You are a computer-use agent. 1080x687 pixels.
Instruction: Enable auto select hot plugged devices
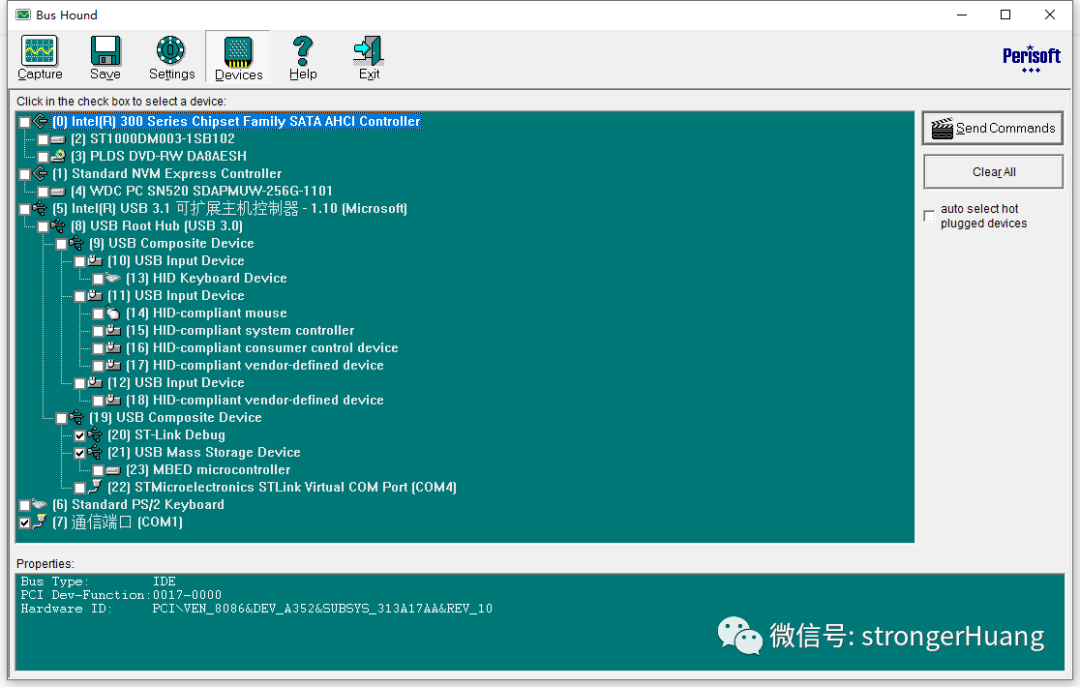tap(929, 216)
